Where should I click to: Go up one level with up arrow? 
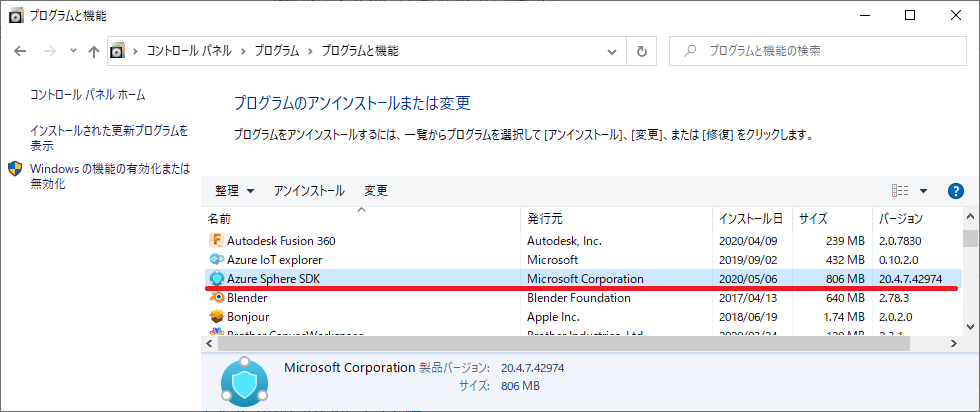tap(94, 52)
